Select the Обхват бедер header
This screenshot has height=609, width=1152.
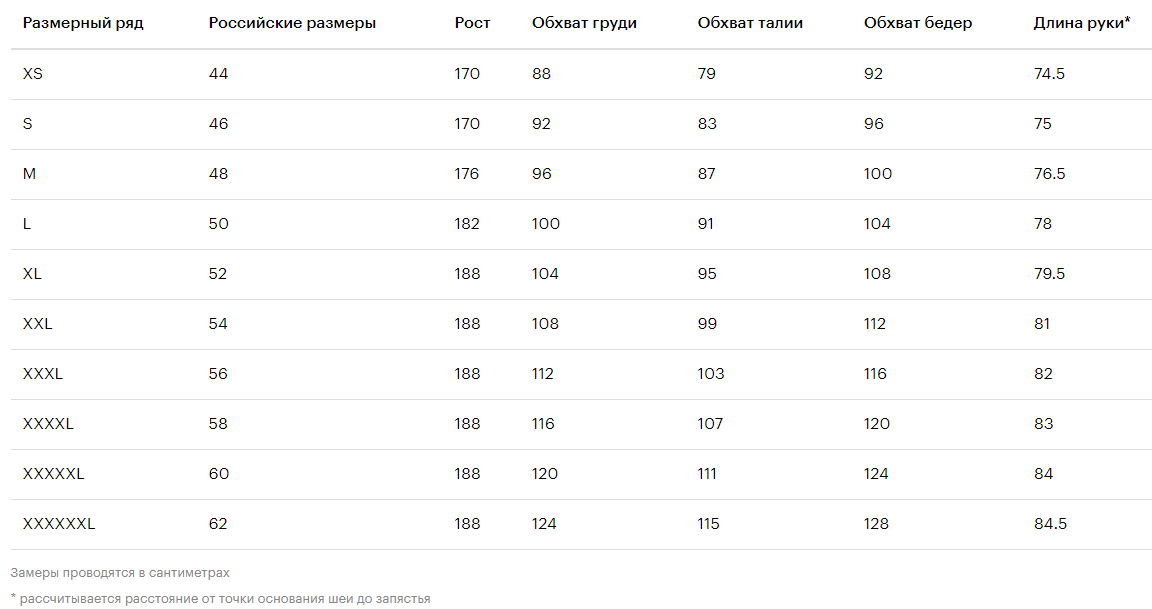click(x=918, y=23)
